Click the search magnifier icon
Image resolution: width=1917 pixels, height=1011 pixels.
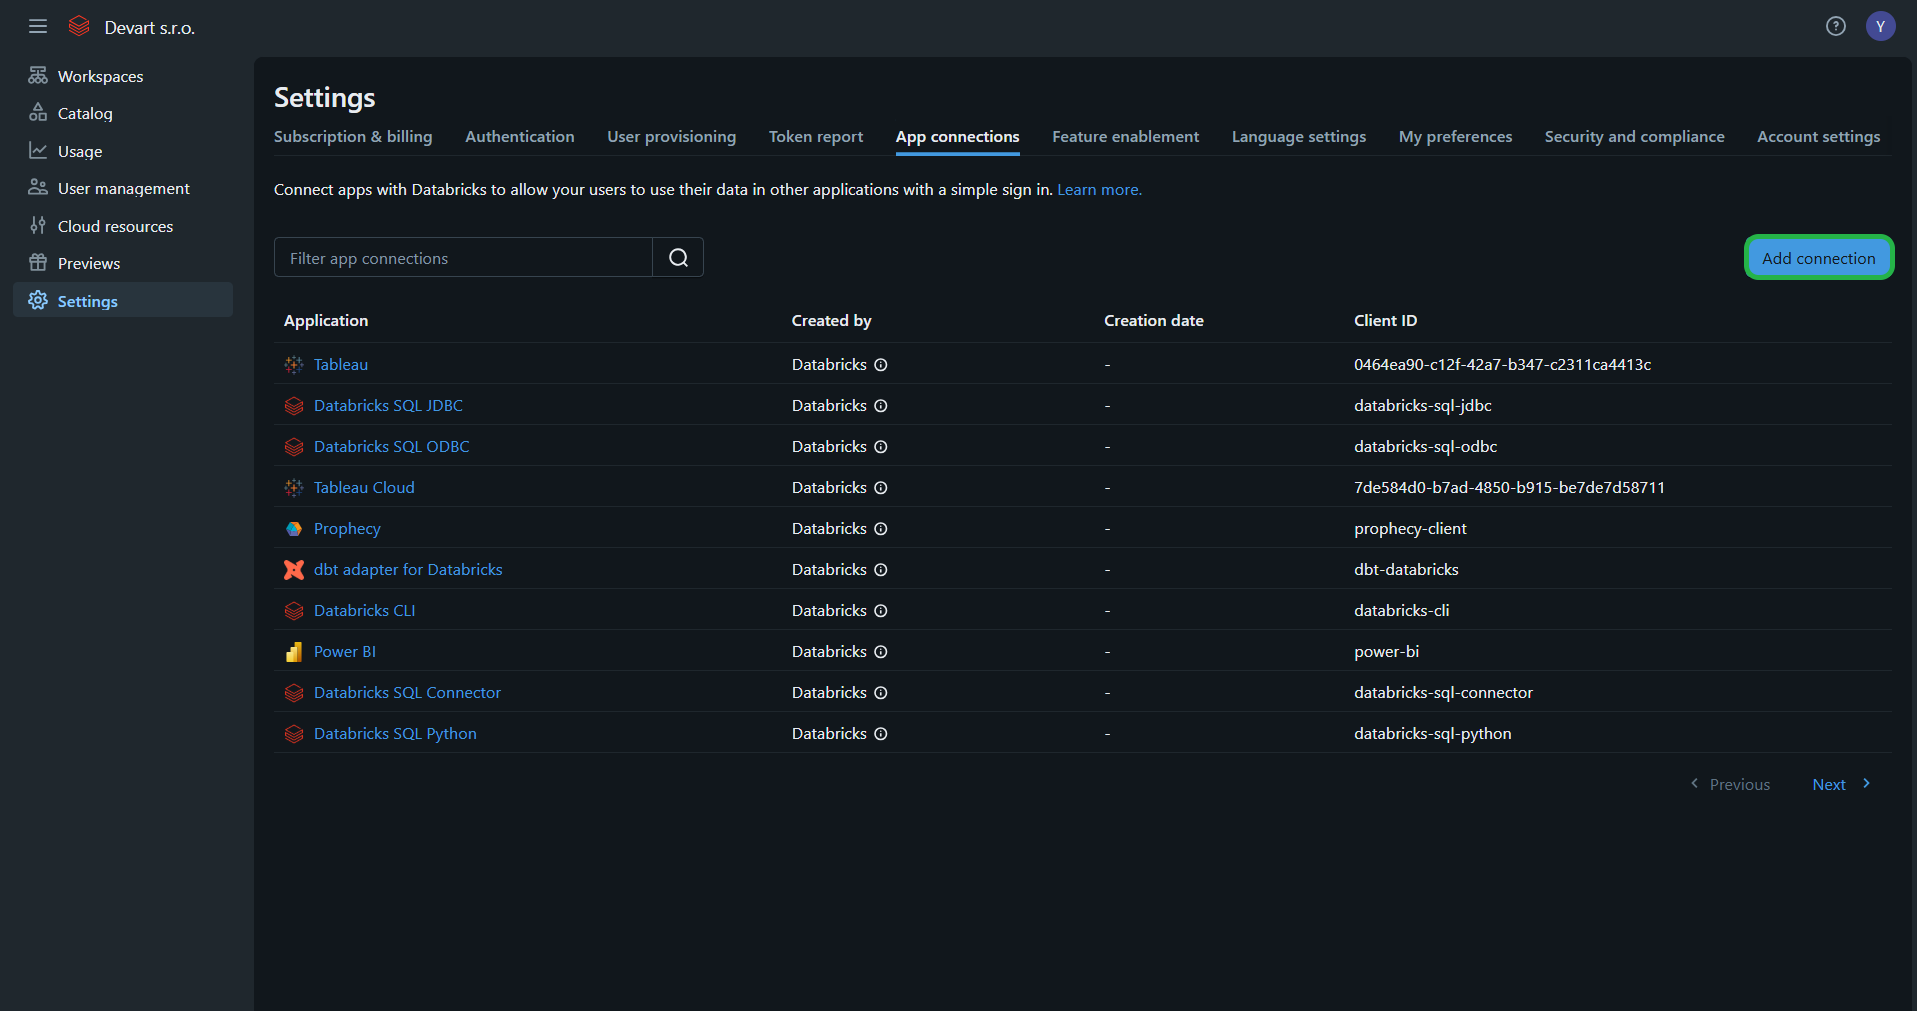(x=678, y=258)
